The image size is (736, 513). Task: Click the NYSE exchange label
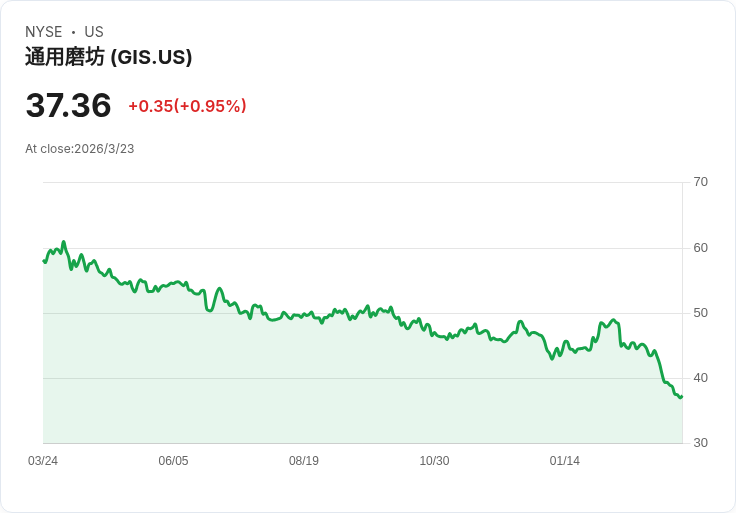click(x=44, y=32)
